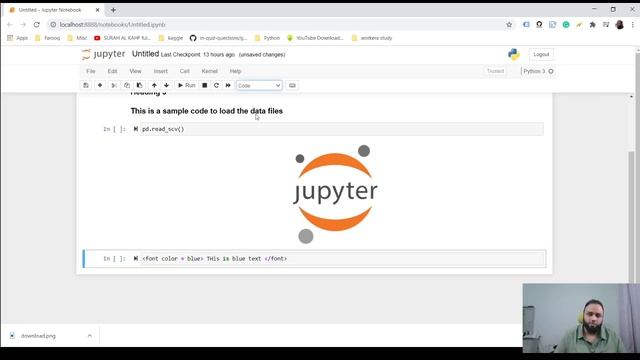Image resolution: width=640 pixels, height=360 pixels.
Task: Open the File menu
Action: (x=91, y=71)
